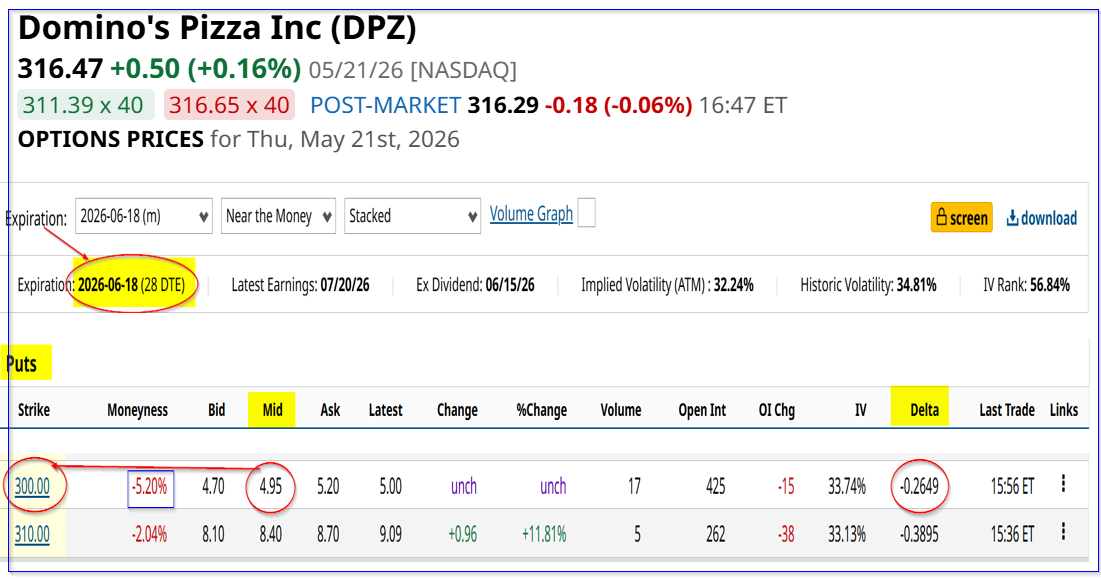
Task: Click the -0.2649 delta value
Action: click(919, 486)
